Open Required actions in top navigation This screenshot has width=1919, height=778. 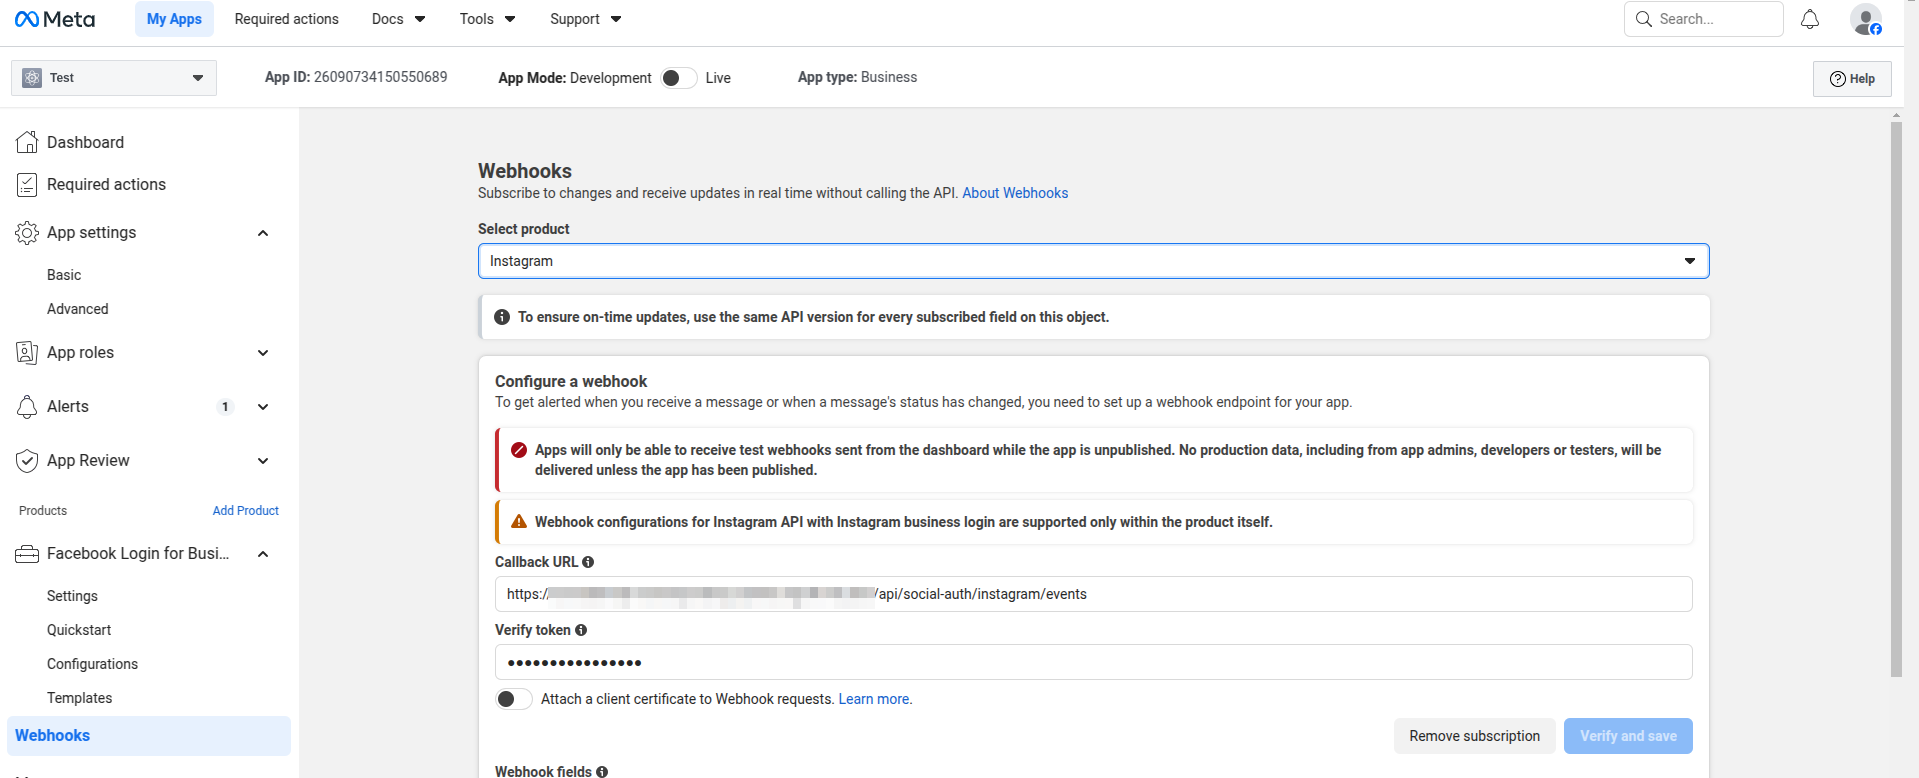[287, 19]
